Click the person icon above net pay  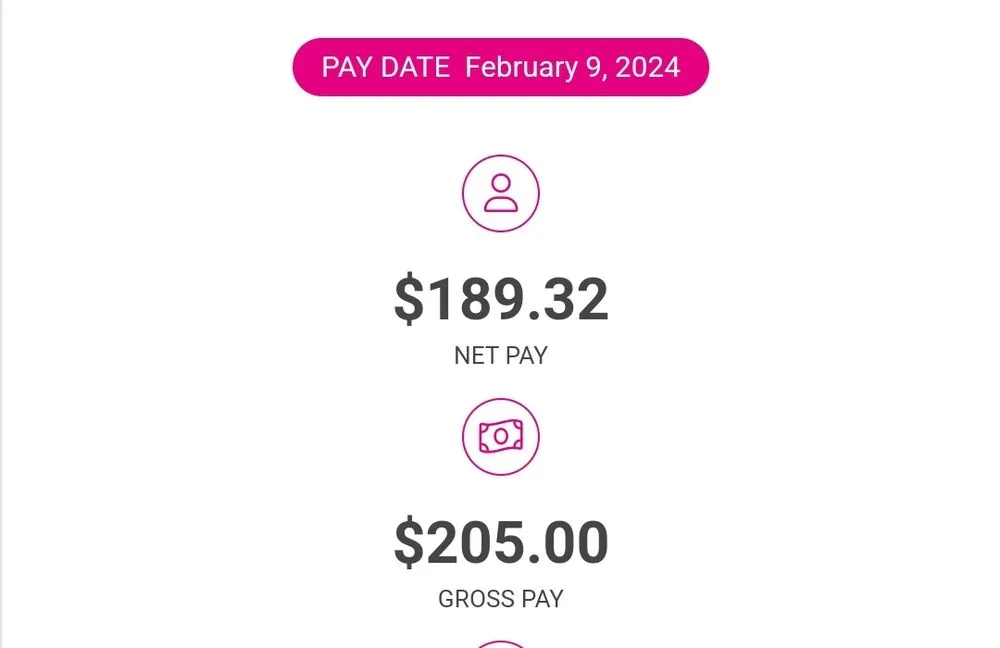[500, 193]
